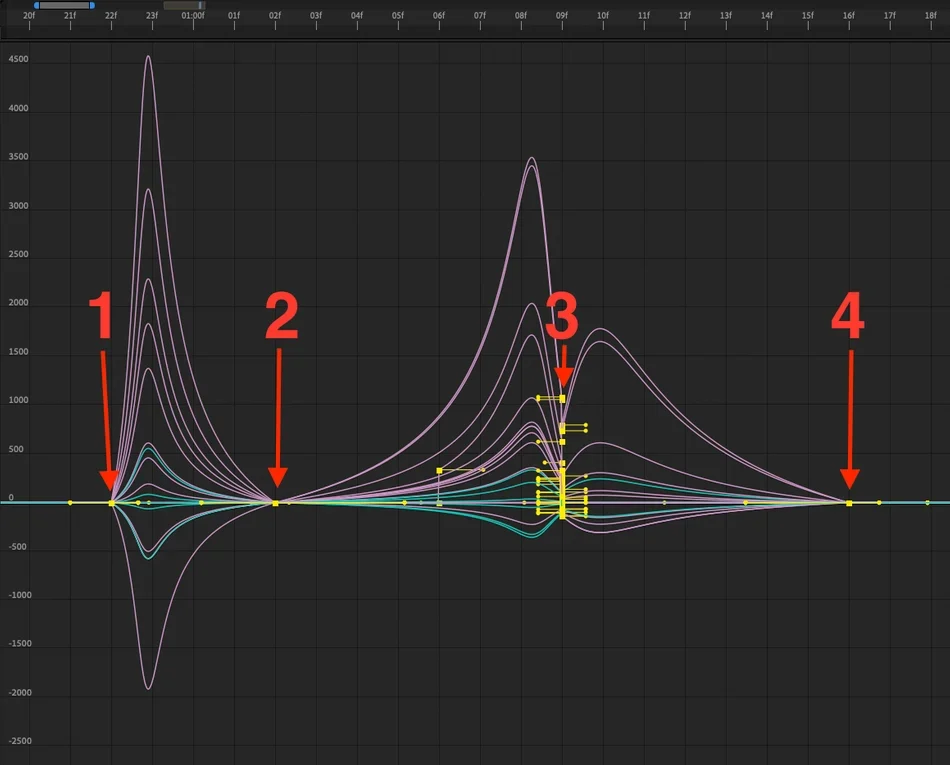Click the Bezier handle right of 06f keyframe
The image size is (950, 765).
click(483, 470)
